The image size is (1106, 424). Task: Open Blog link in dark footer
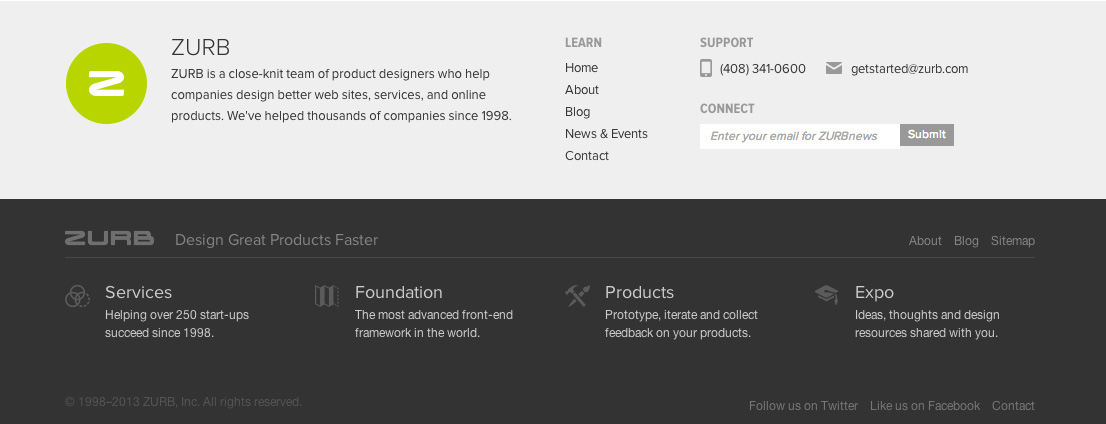point(966,241)
